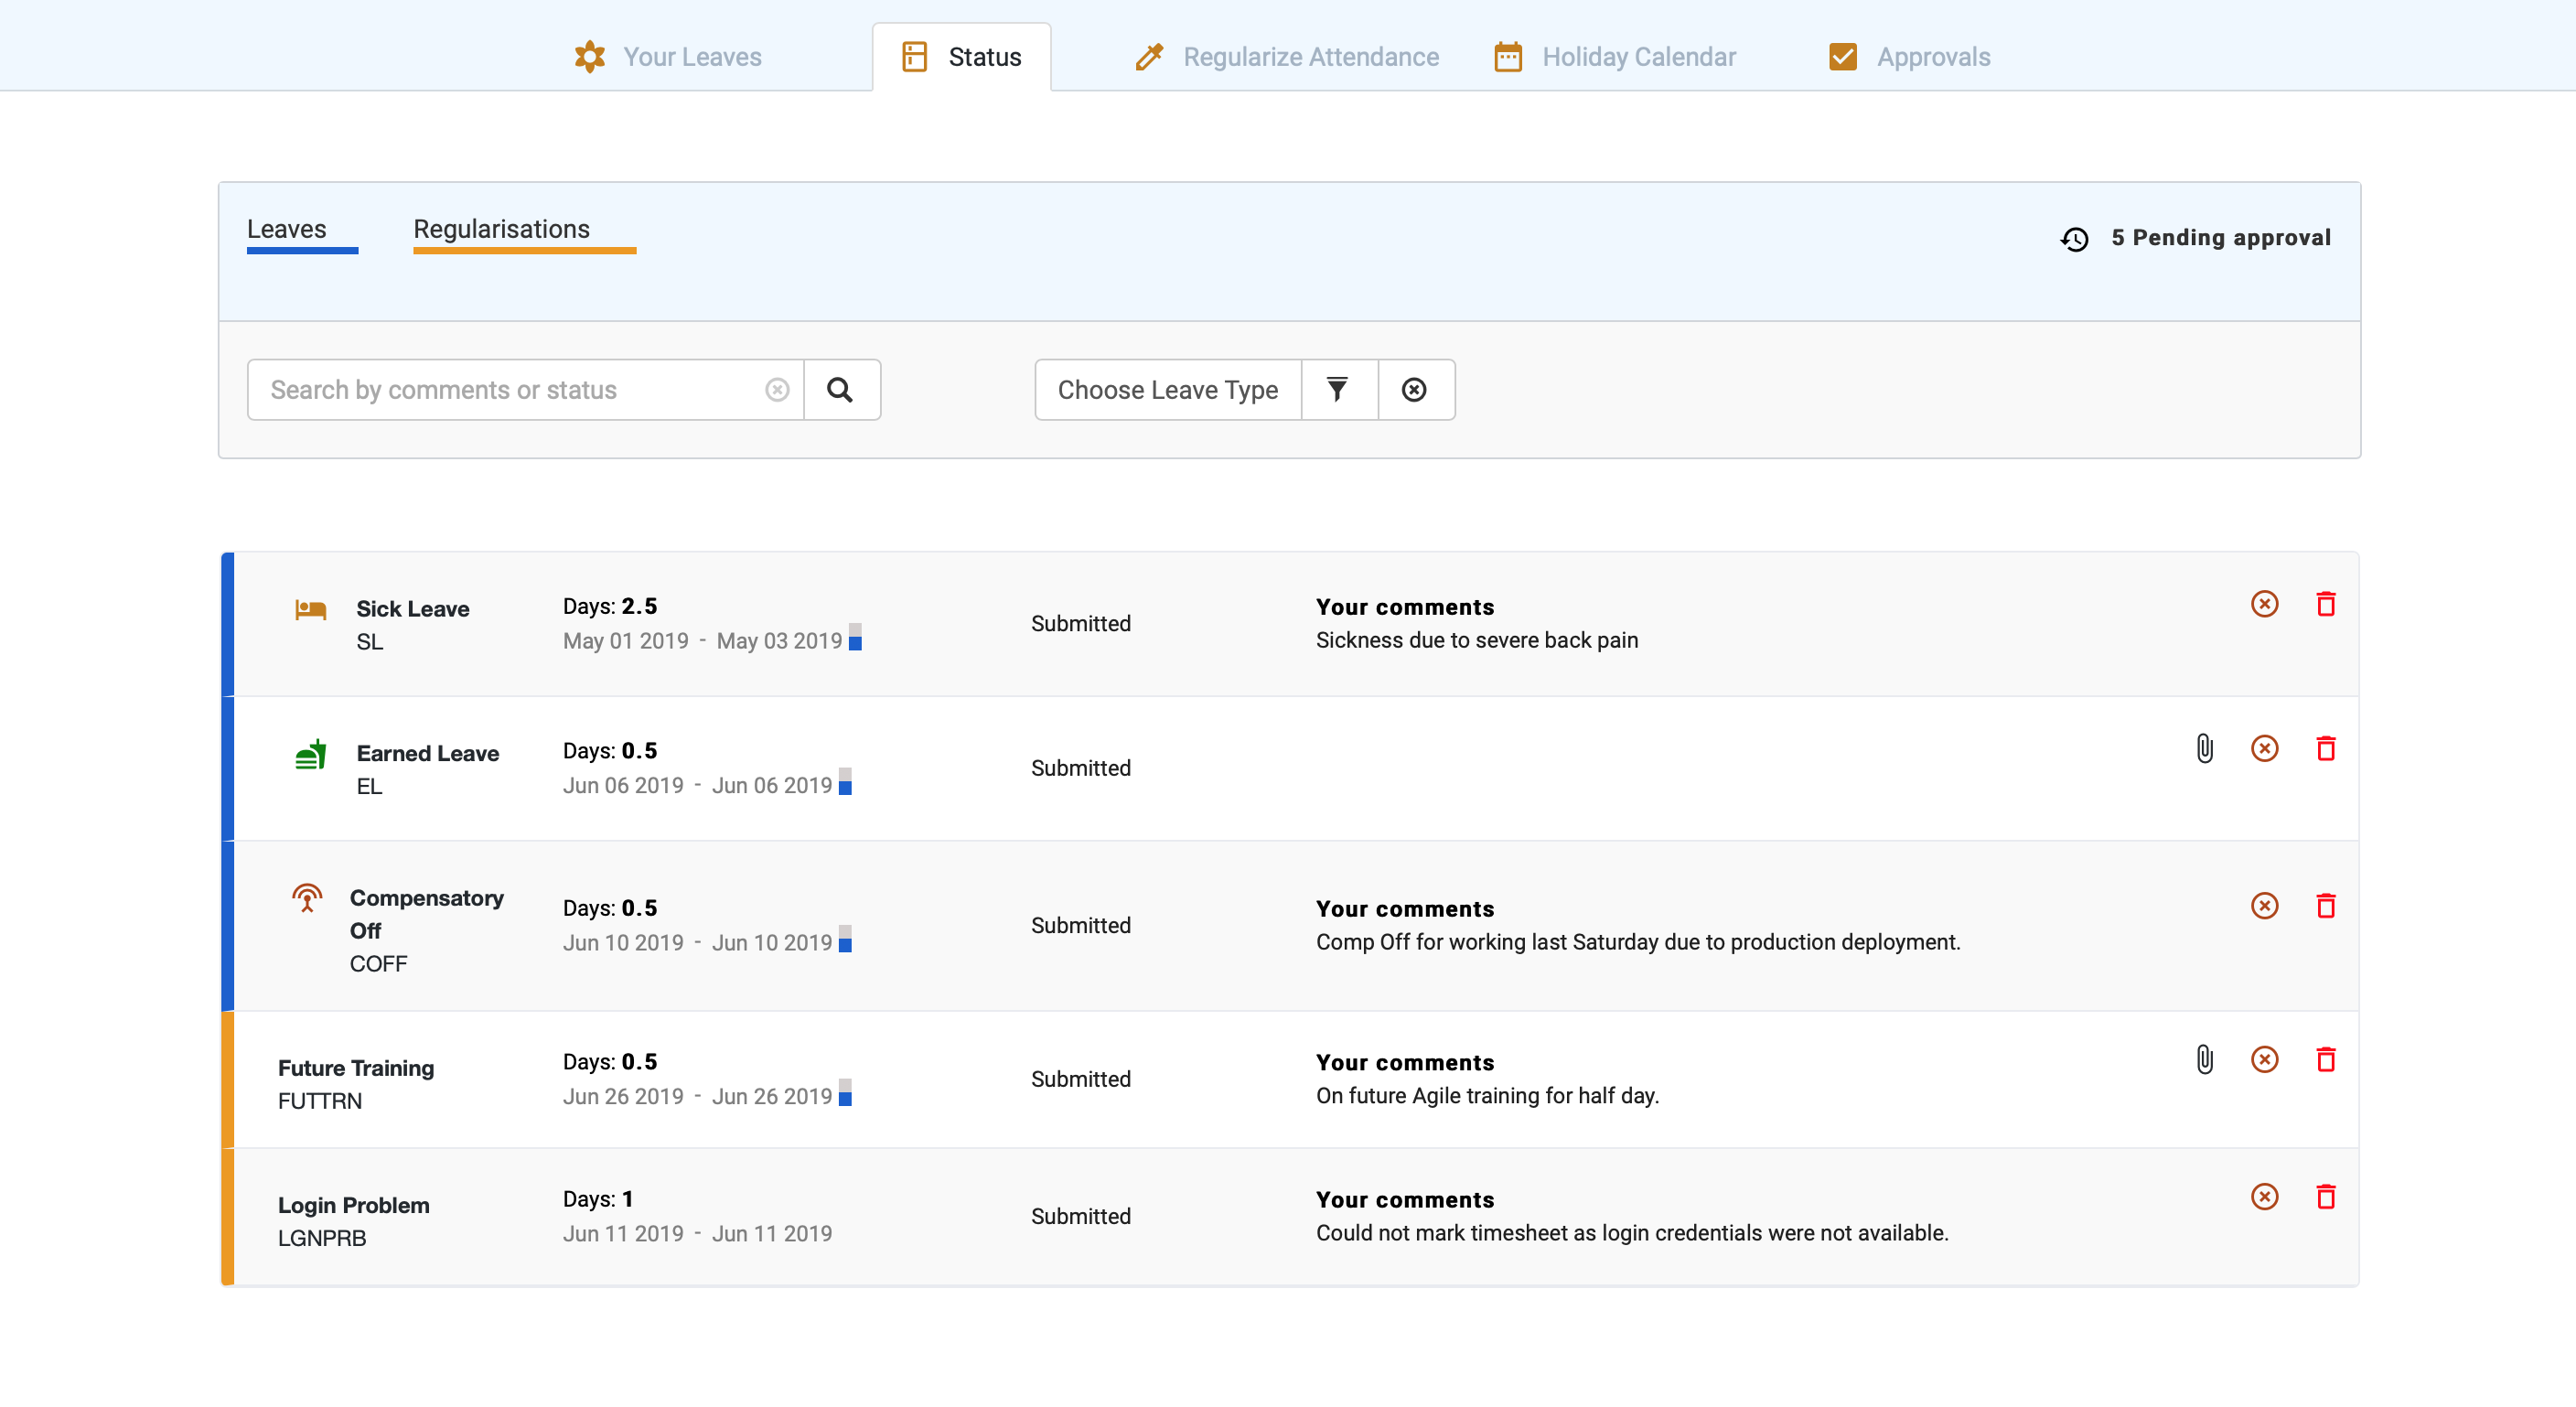
Task: Click the May 03 2019 half-day indicator
Action: tap(855, 638)
